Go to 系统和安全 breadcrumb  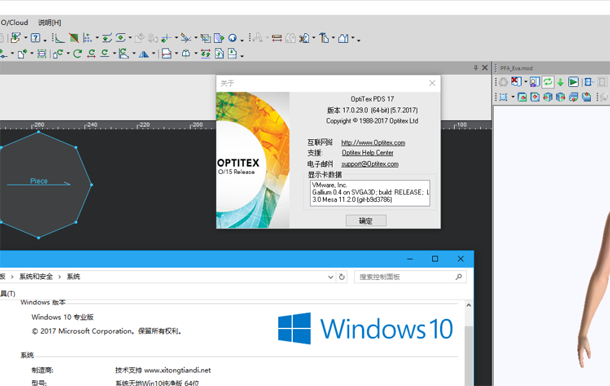pos(36,277)
